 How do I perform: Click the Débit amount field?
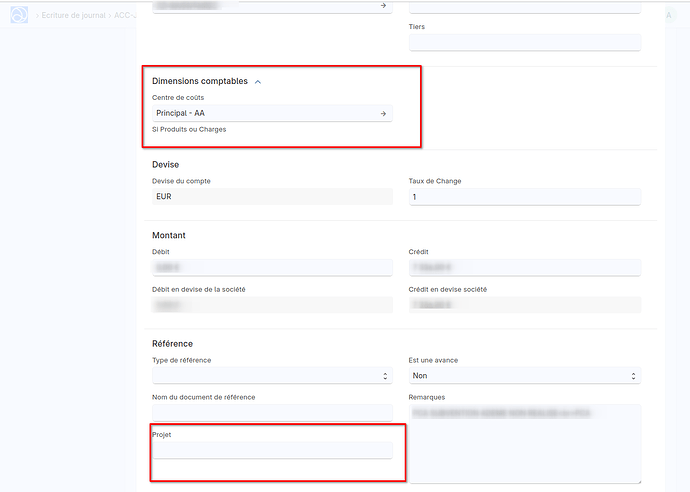coord(271,268)
